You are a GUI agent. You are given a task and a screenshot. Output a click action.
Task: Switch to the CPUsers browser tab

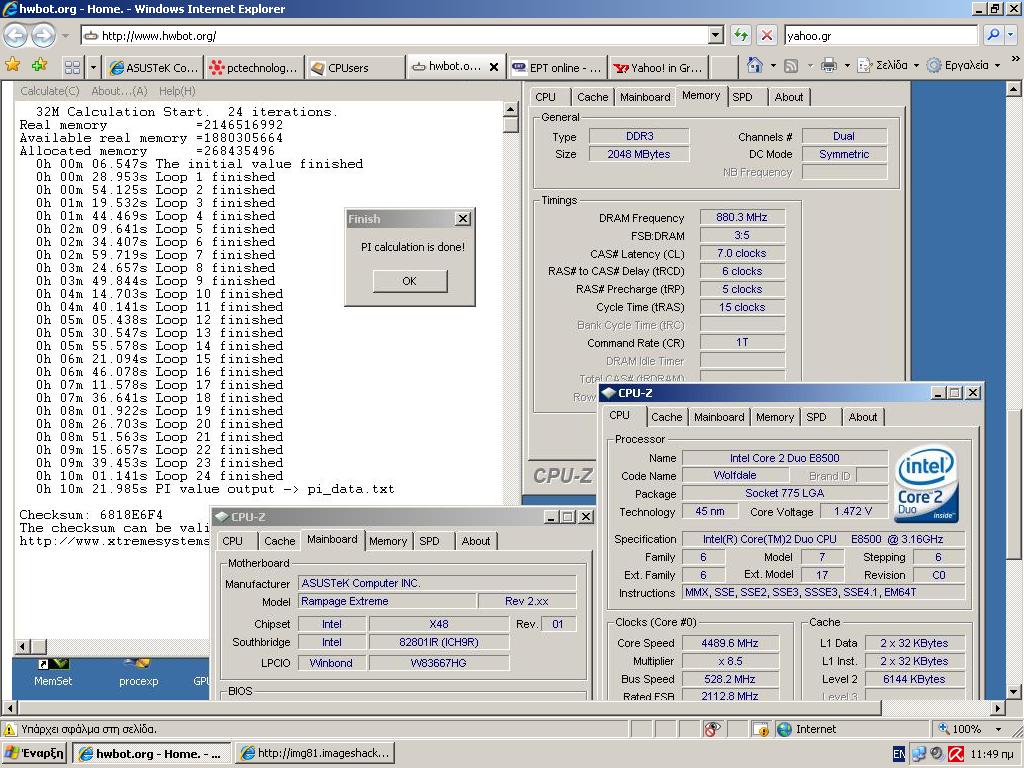point(355,67)
